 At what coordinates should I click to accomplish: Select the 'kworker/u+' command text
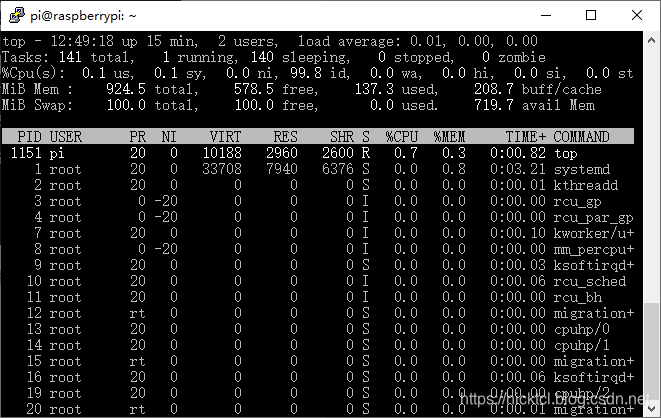tap(594, 233)
